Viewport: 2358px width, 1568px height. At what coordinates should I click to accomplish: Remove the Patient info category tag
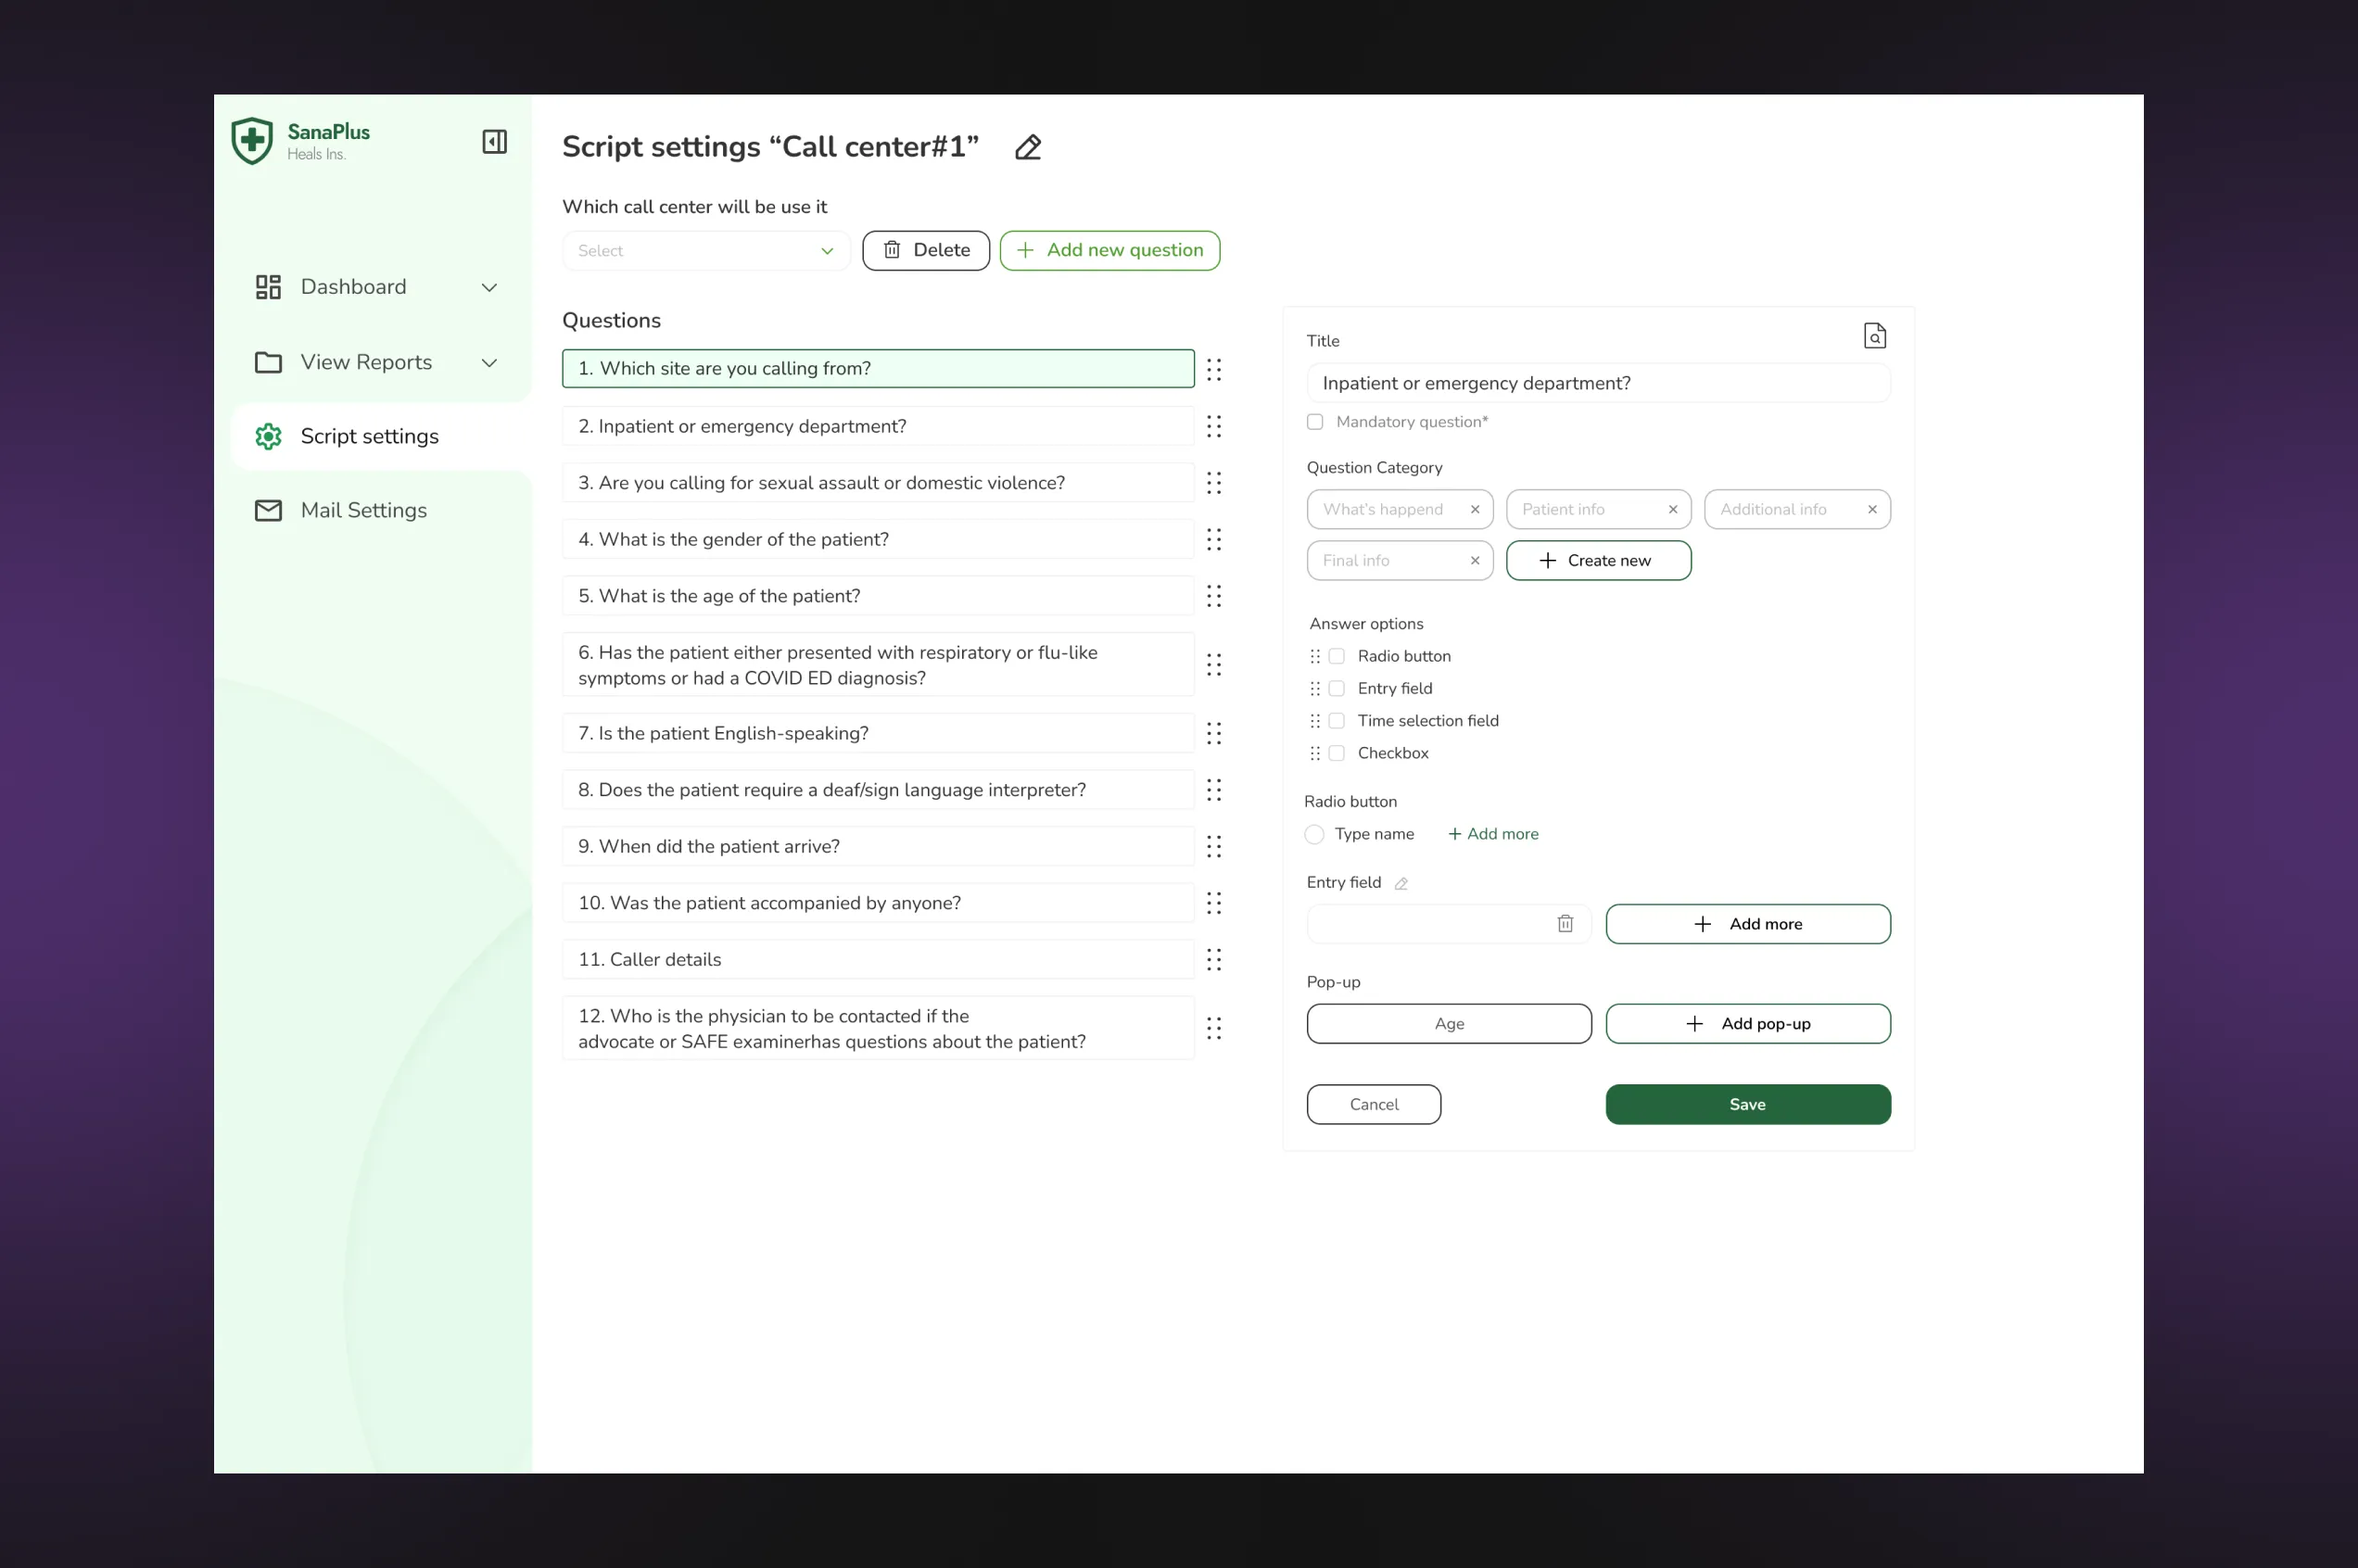(1672, 510)
